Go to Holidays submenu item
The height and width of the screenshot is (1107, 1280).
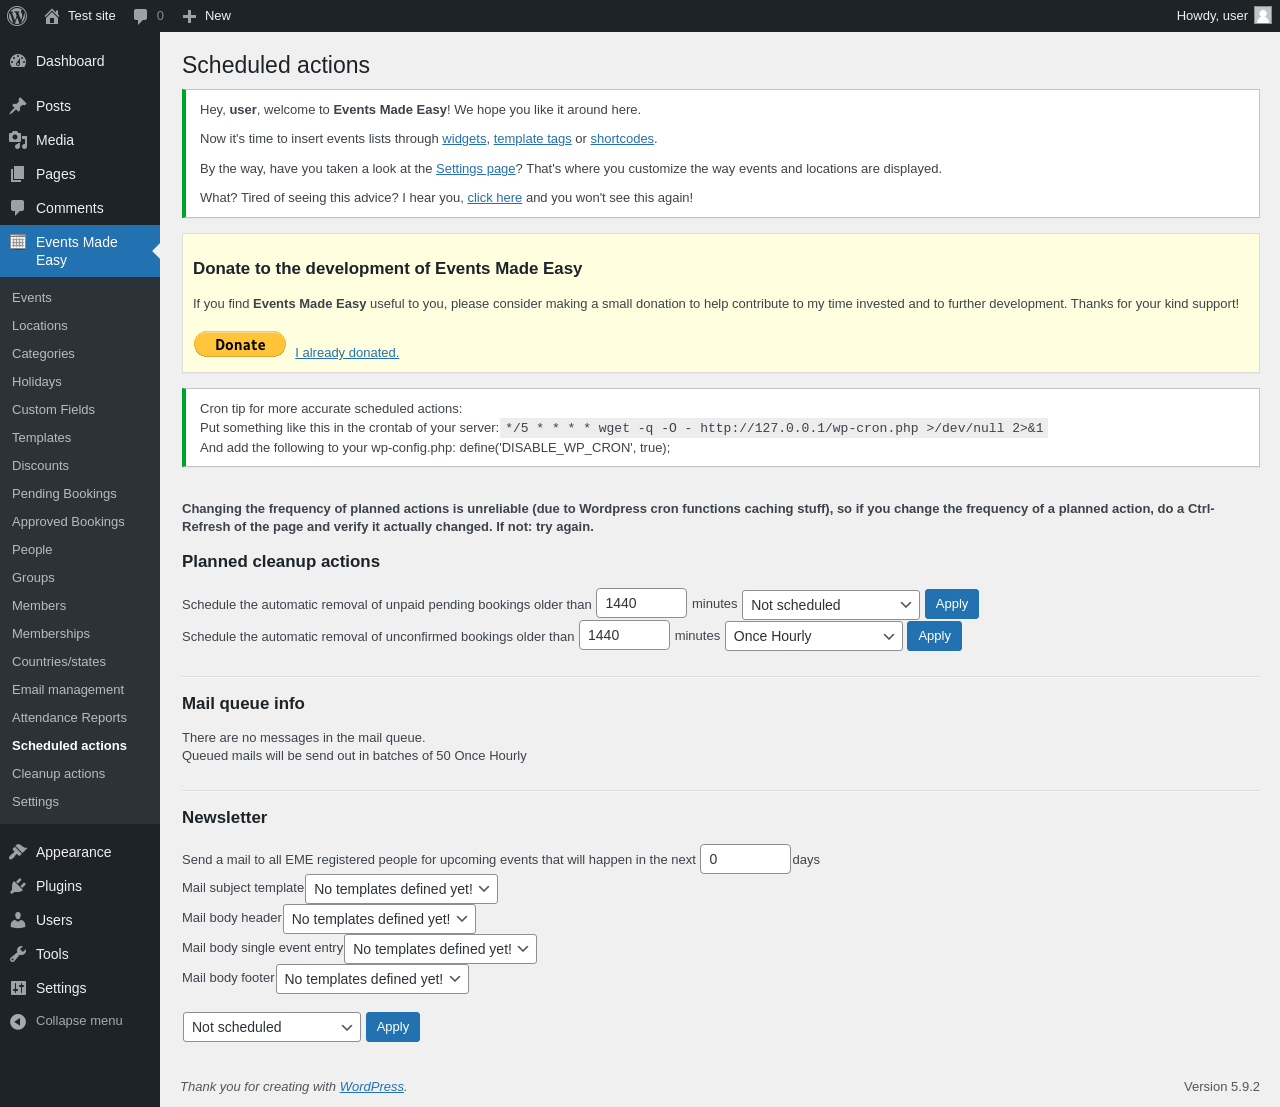pos(37,382)
